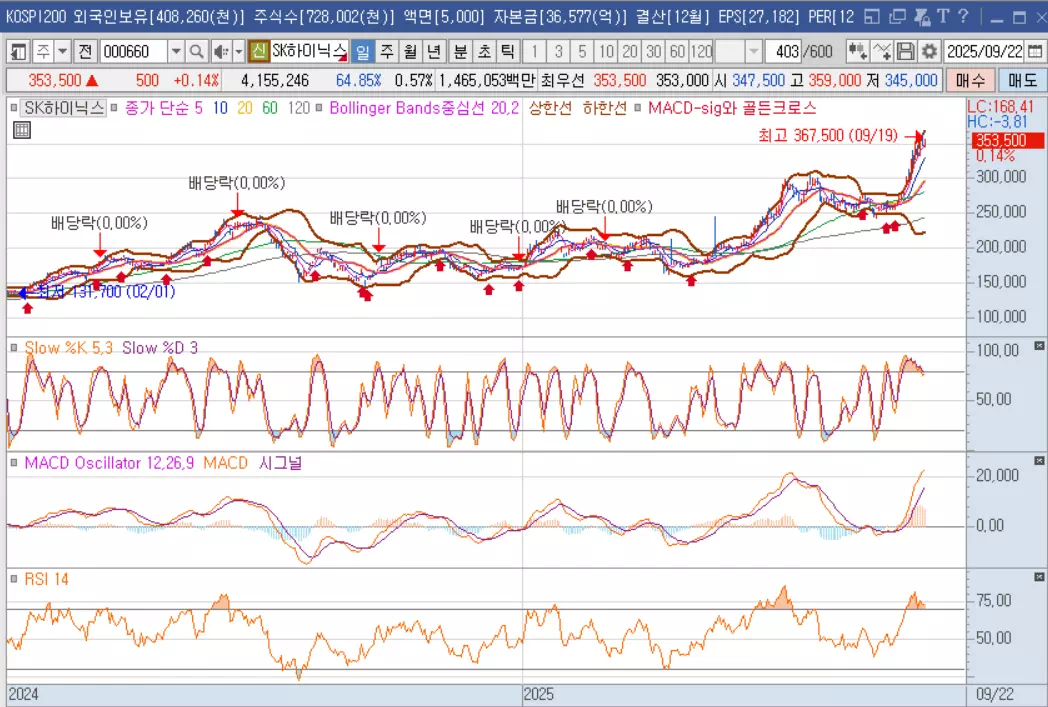Click the title bar duplicate window icon

click(x=897, y=17)
